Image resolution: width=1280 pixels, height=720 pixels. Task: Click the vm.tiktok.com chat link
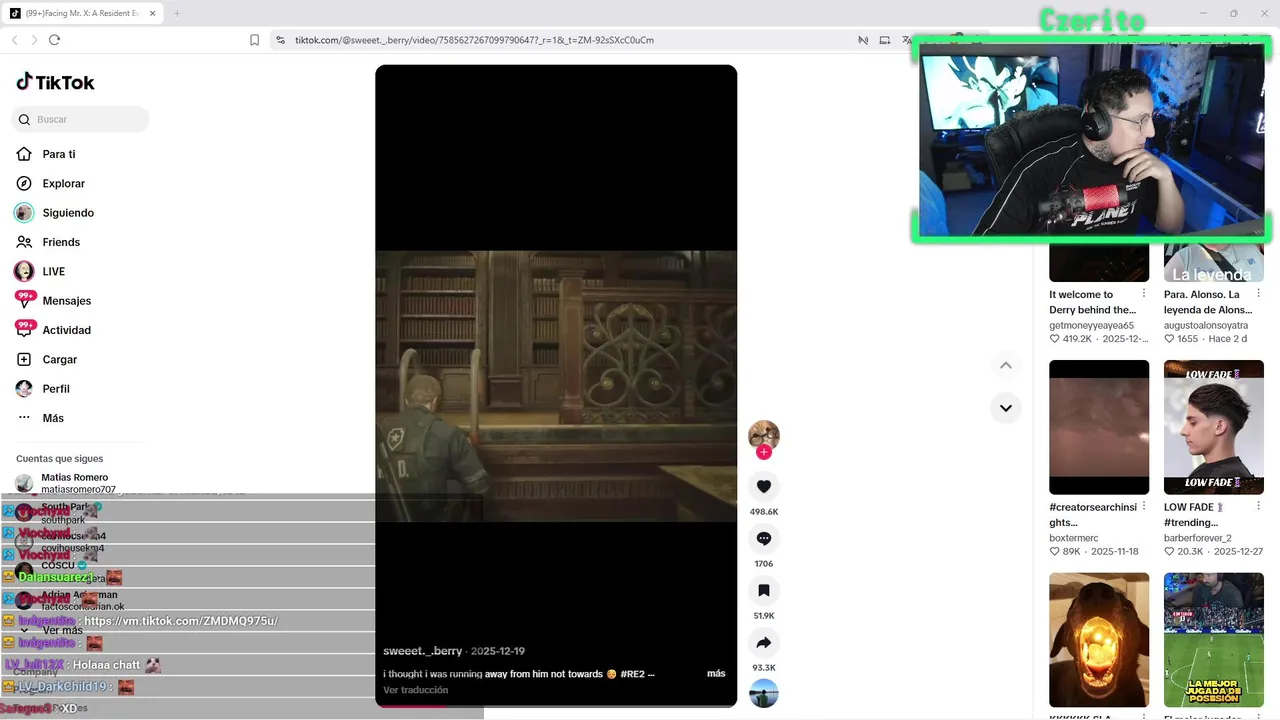(x=181, y=621)
